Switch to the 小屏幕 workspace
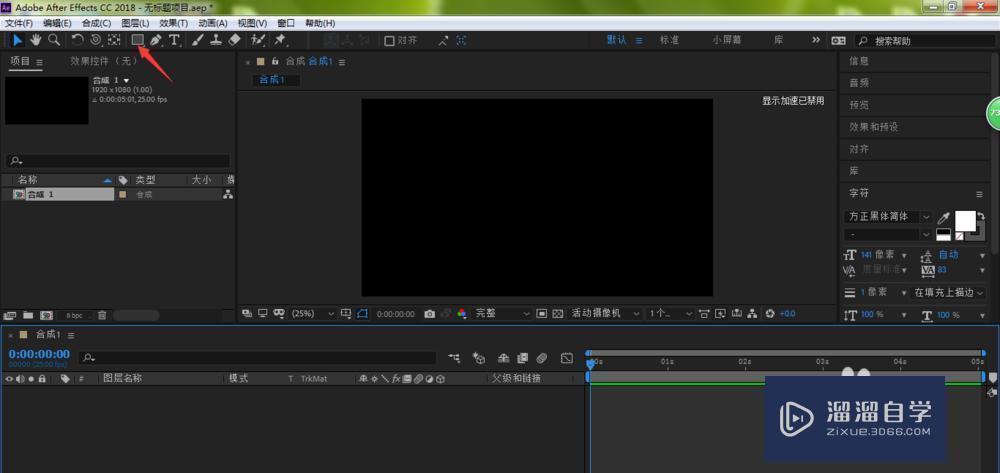The width and height of the screenshot is (1000, 473). click(x=727, y=40)
